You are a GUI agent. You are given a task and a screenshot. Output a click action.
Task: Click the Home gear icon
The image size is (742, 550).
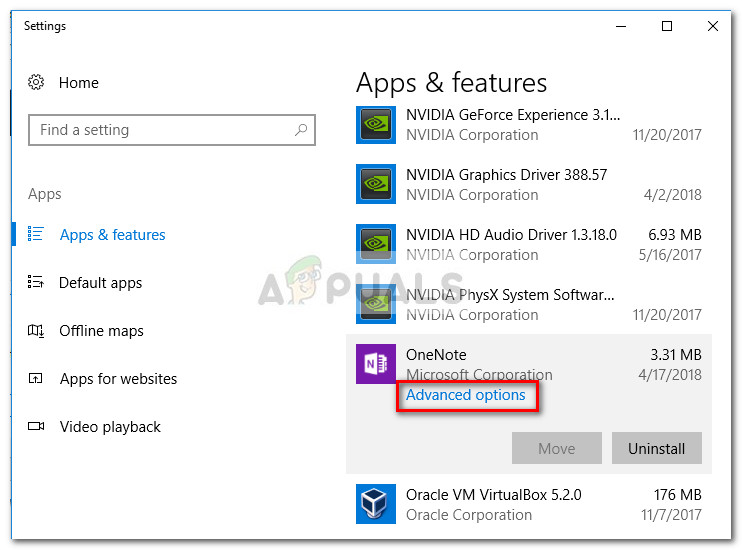tap(36, 82)
